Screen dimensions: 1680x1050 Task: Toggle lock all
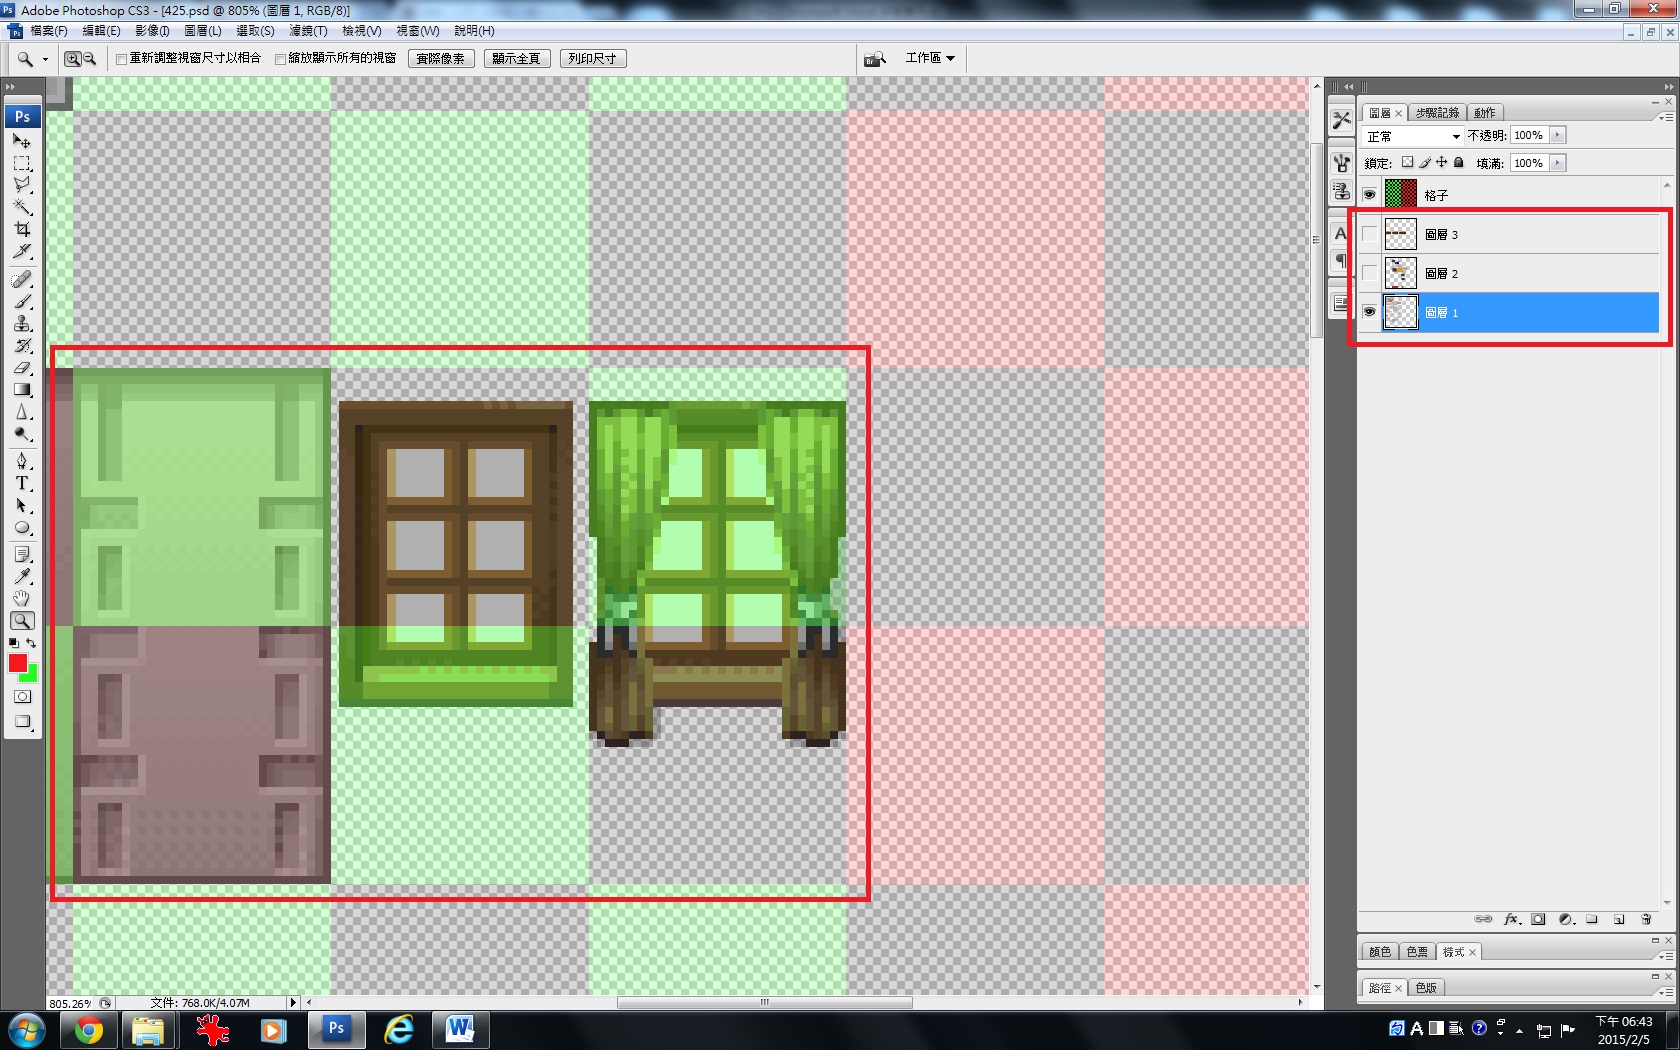click(x=1459, y=162)
